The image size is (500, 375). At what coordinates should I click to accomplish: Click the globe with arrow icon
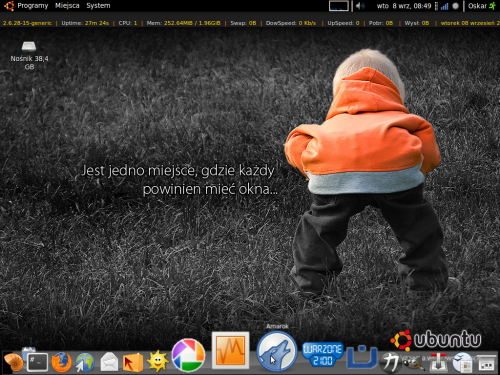85,362
